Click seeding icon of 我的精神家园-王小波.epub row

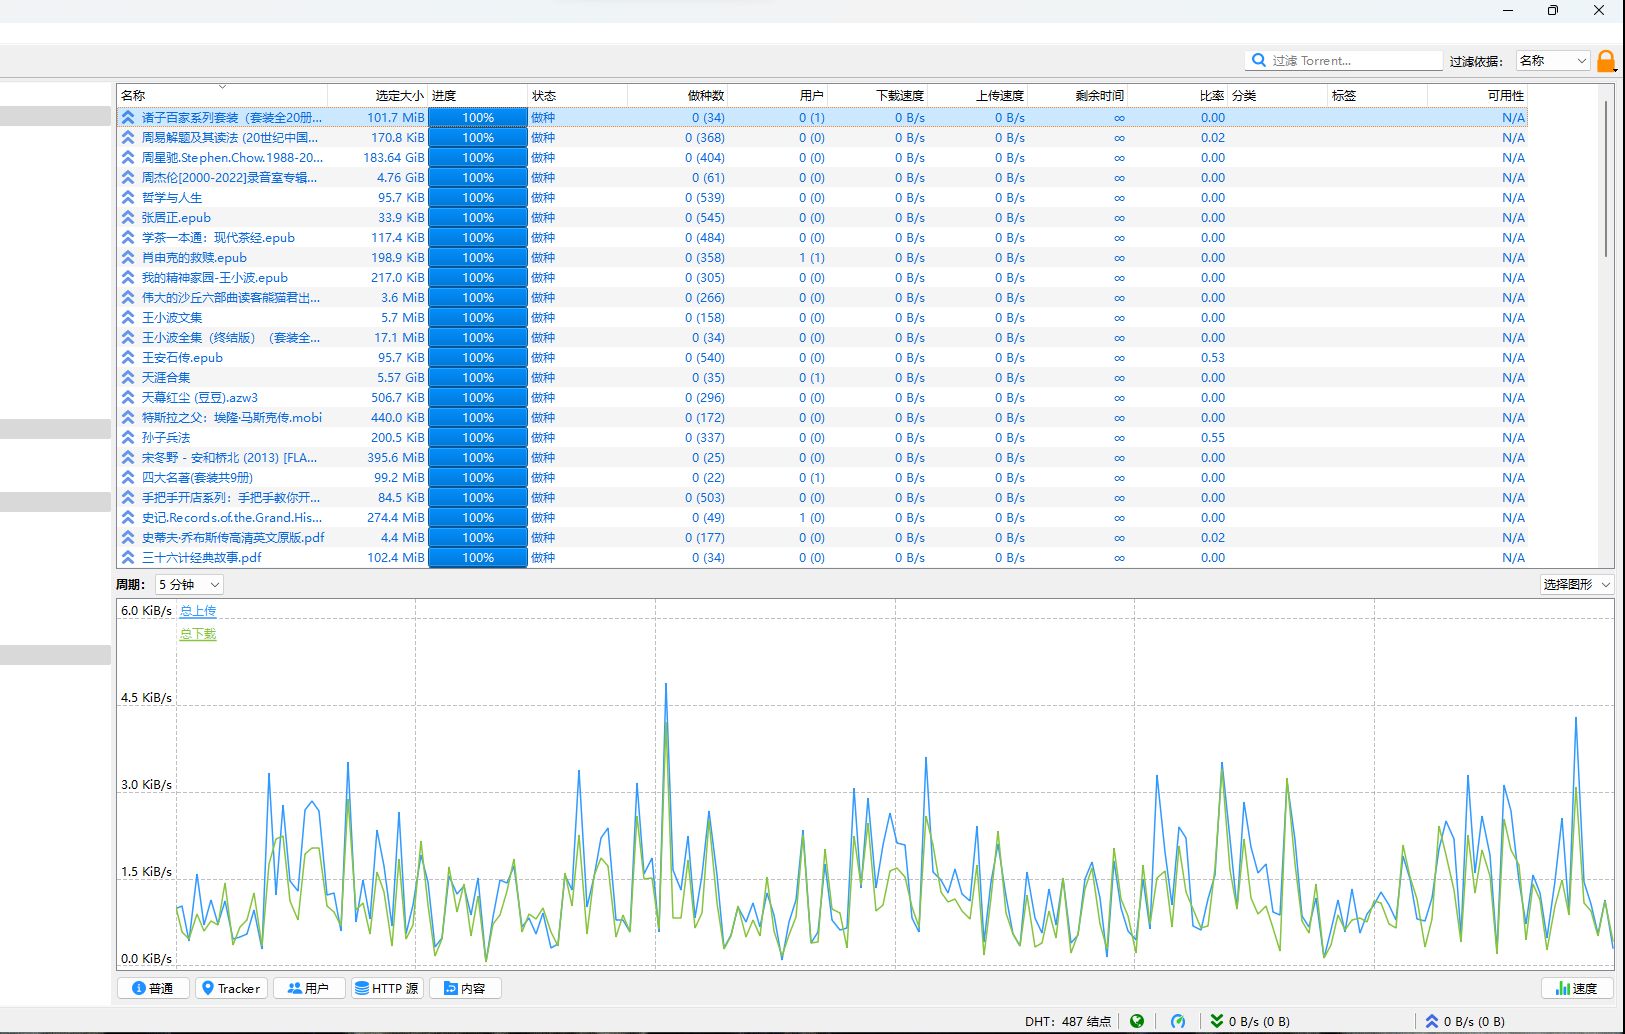point(128,277)
